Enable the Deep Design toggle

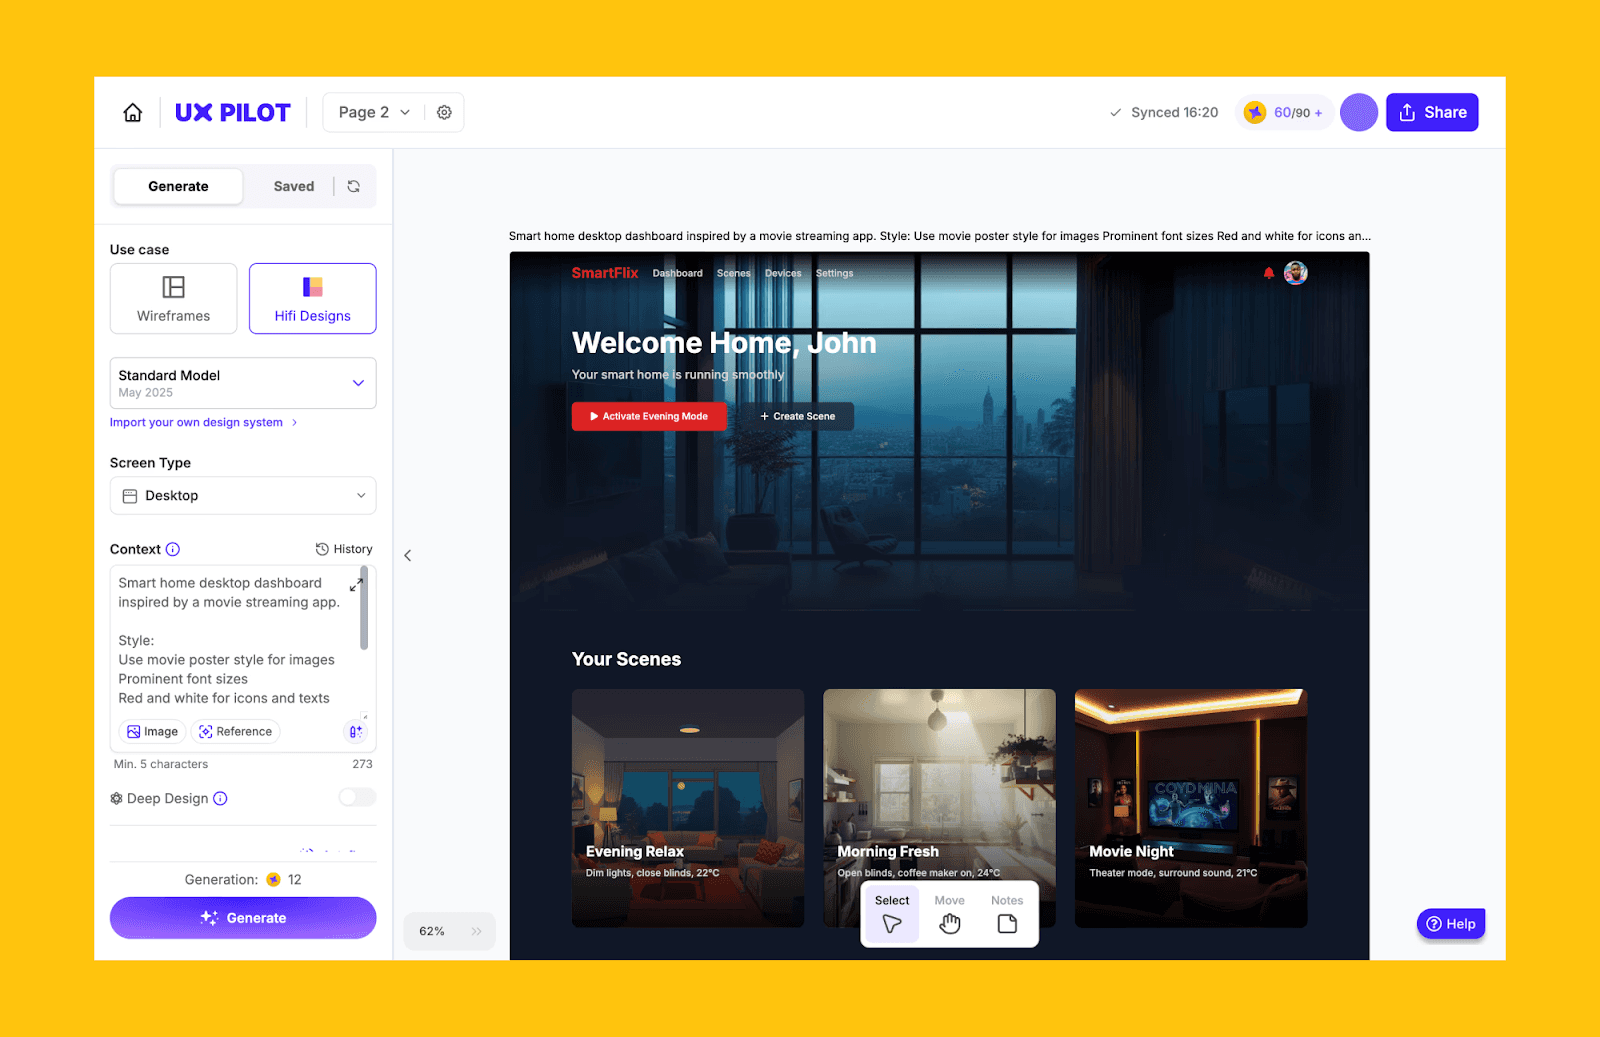tap(356, 797)
